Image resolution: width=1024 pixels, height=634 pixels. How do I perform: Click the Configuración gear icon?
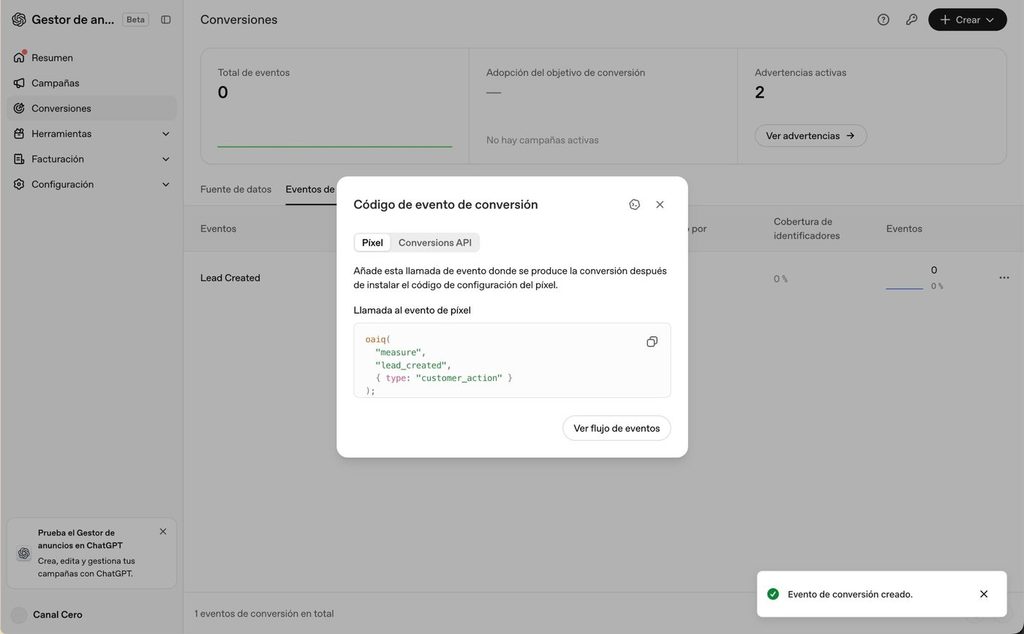[x=19, y=185]
